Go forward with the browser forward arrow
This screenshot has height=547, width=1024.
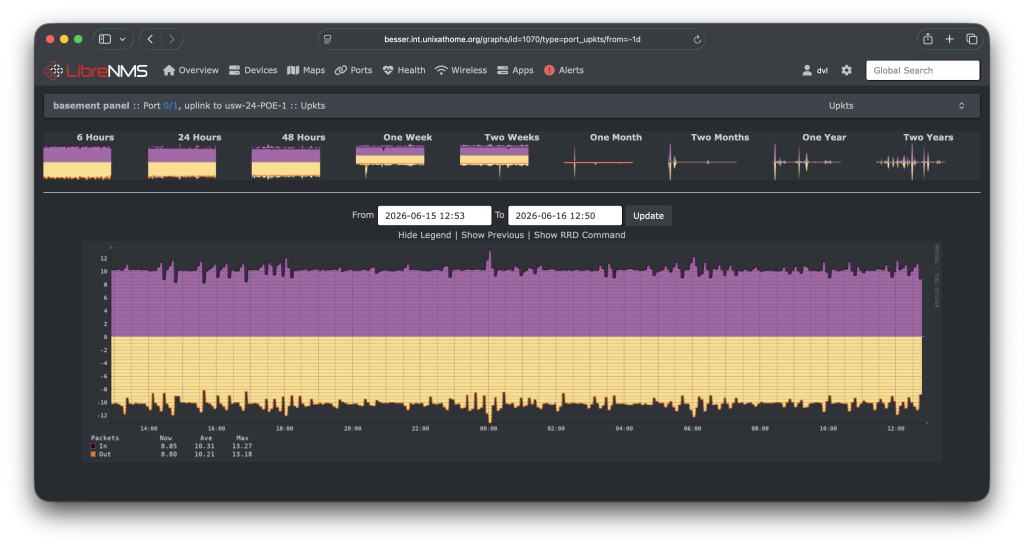[172, 39]
